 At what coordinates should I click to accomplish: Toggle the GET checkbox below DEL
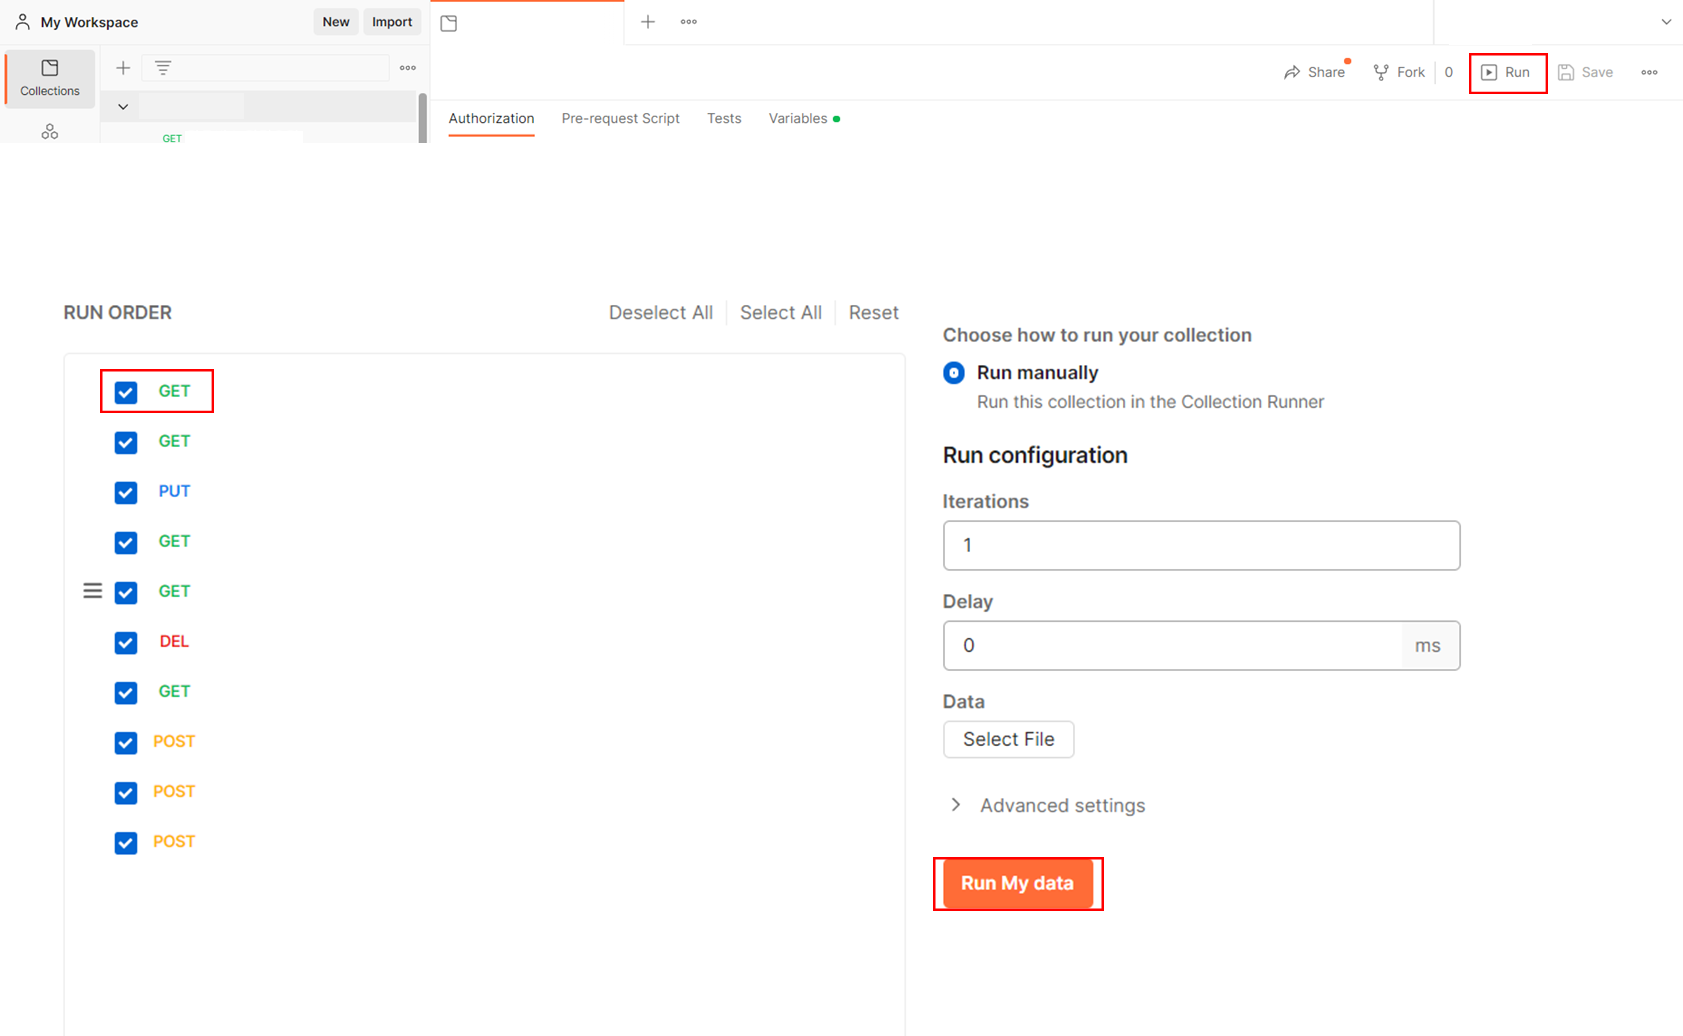[x=126, y=692]
